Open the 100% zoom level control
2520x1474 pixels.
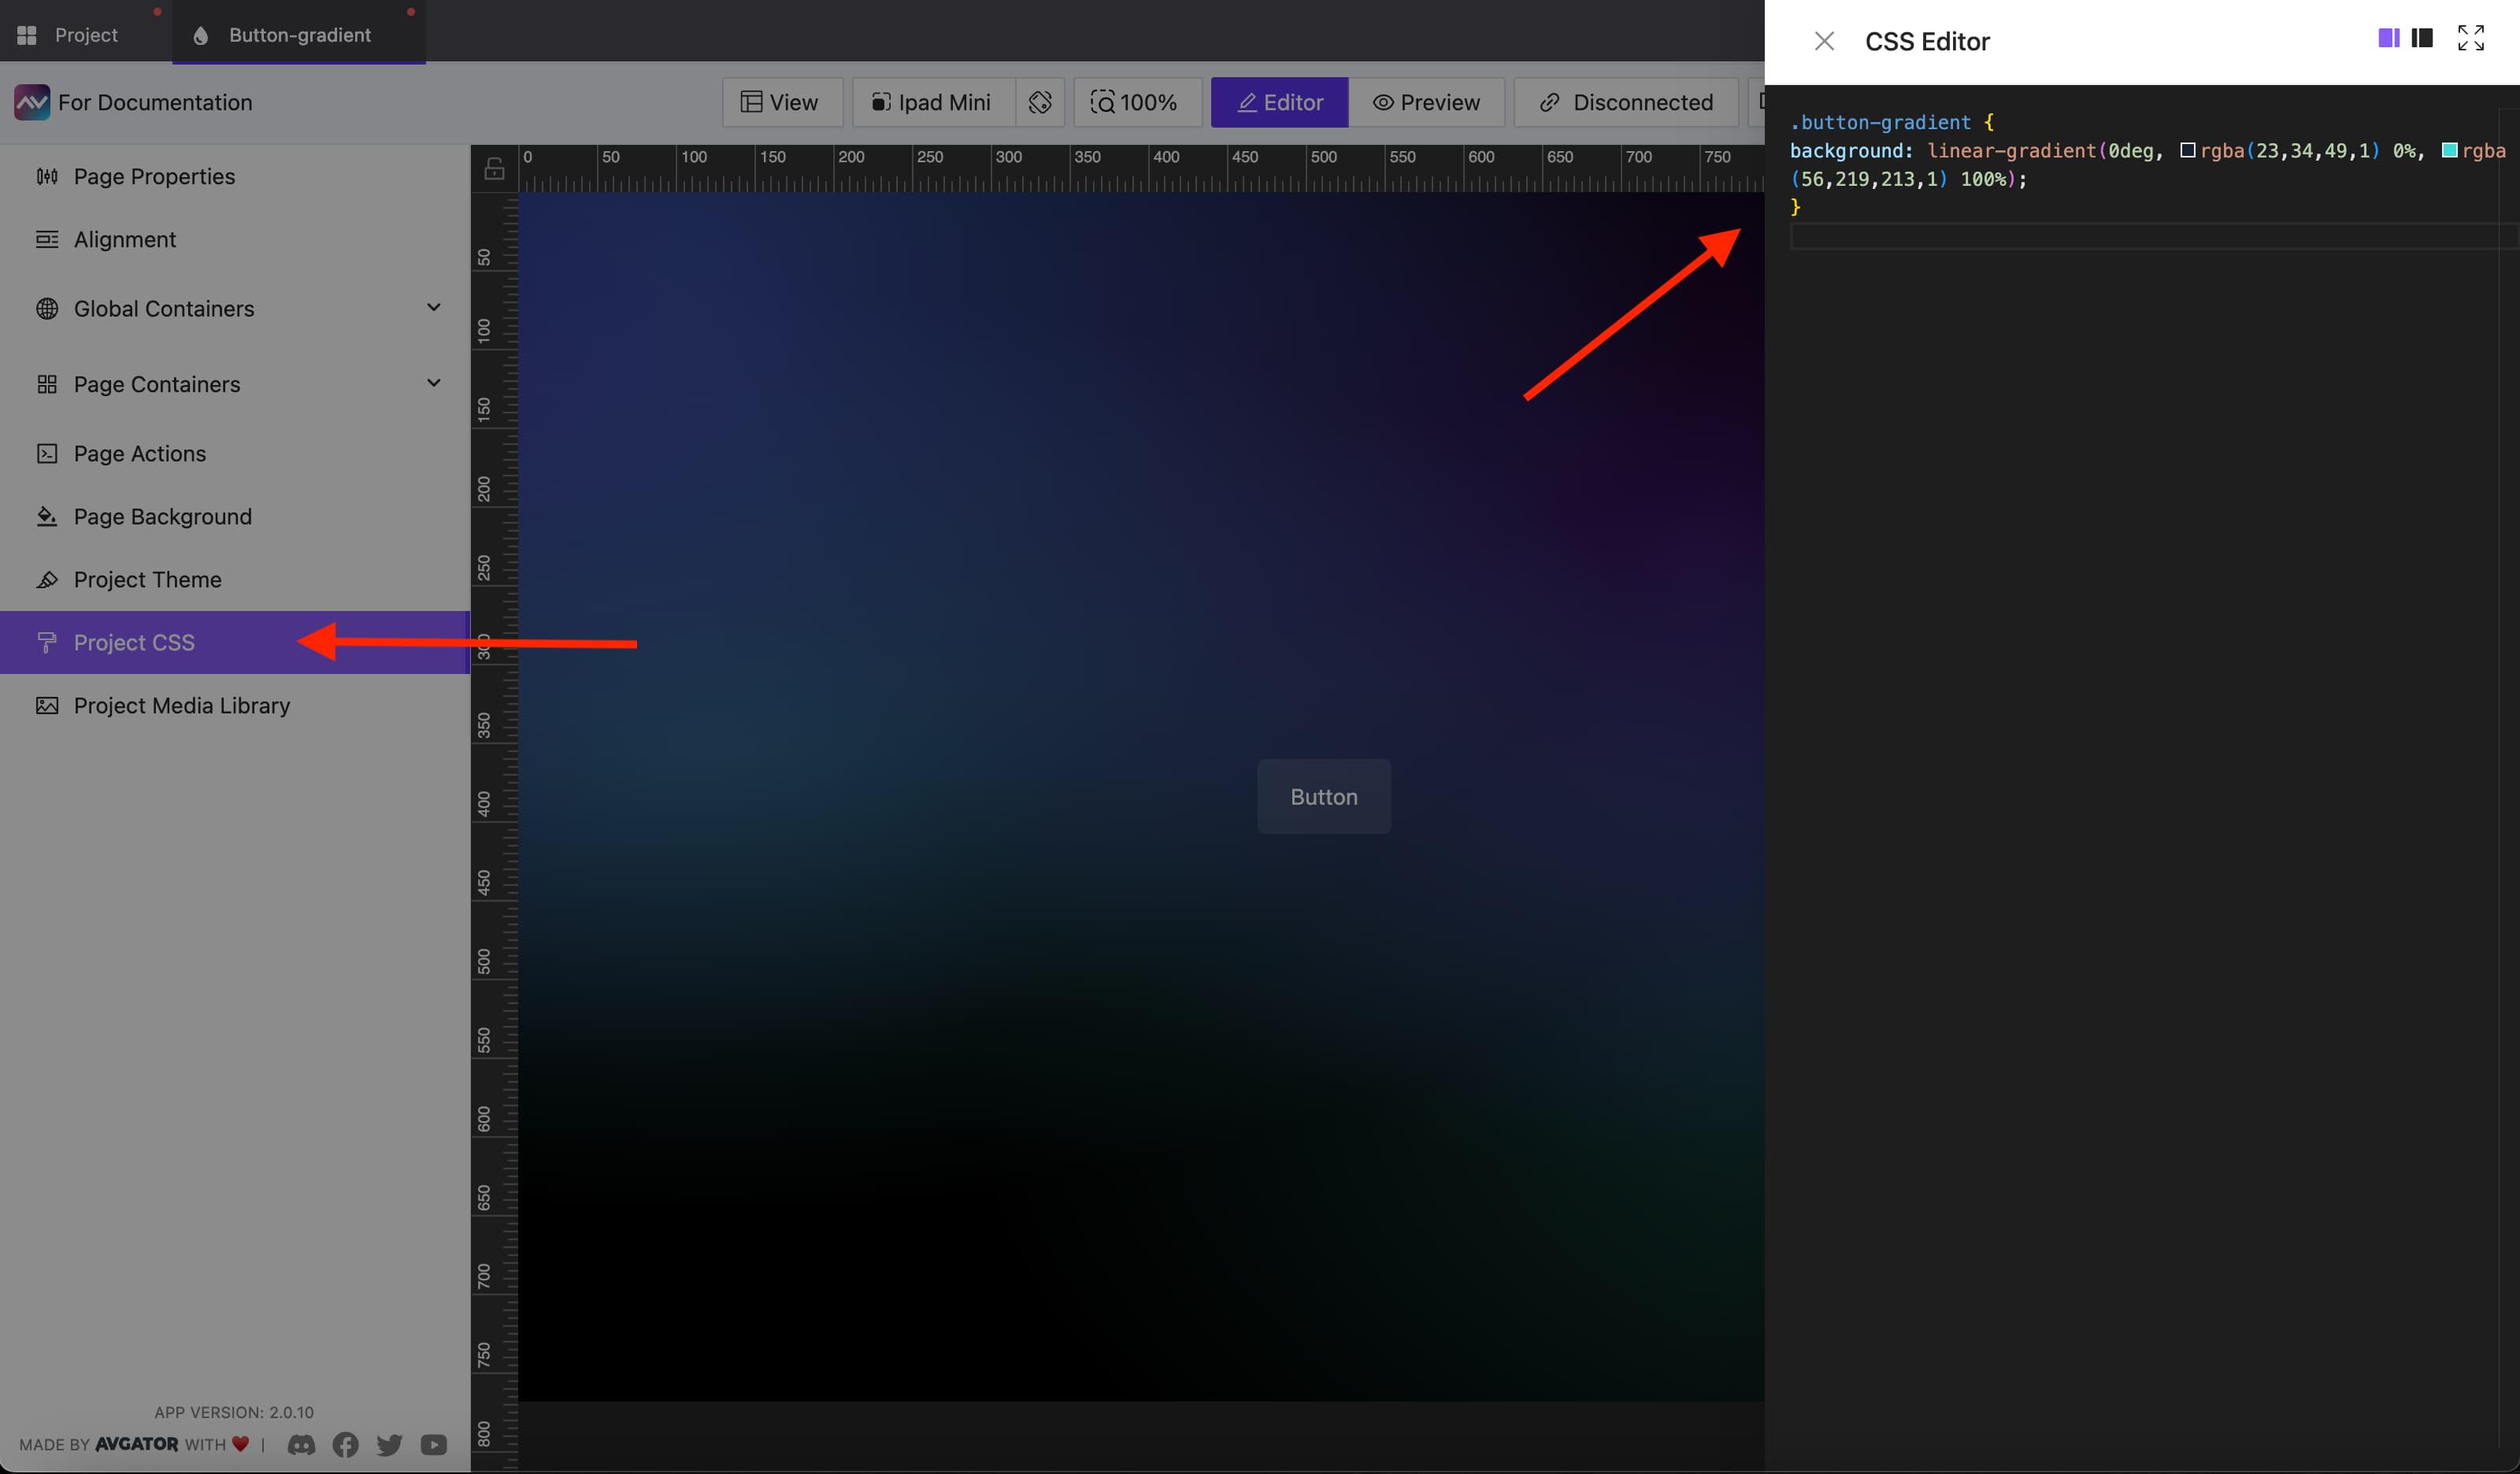tap(1136, 102)
